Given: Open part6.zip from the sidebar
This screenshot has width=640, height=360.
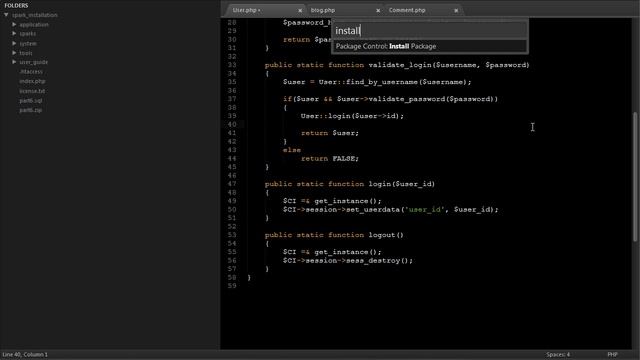Looking at the screenshot, I should click(31, 110).
